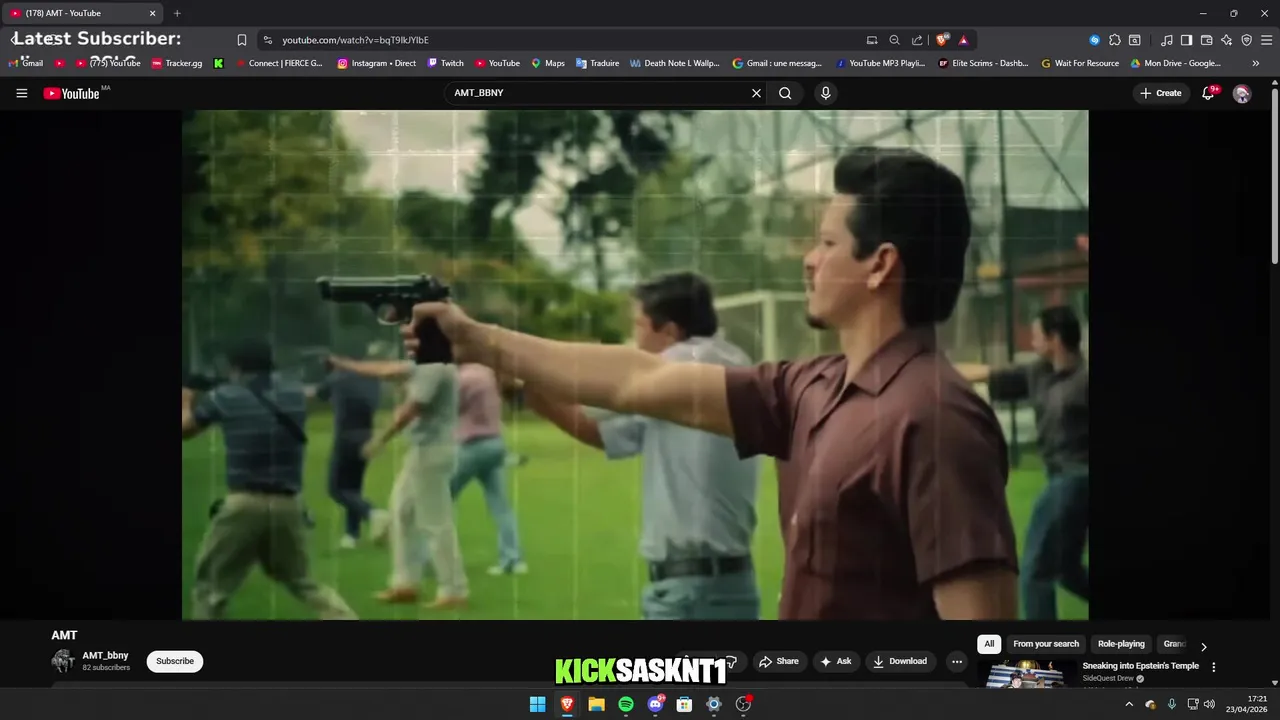Open the YouTube hamburger guide menu
Image resolution: width=1280 pixels, height=720 pixels.
pyautogui.click(x=22, y=93)
